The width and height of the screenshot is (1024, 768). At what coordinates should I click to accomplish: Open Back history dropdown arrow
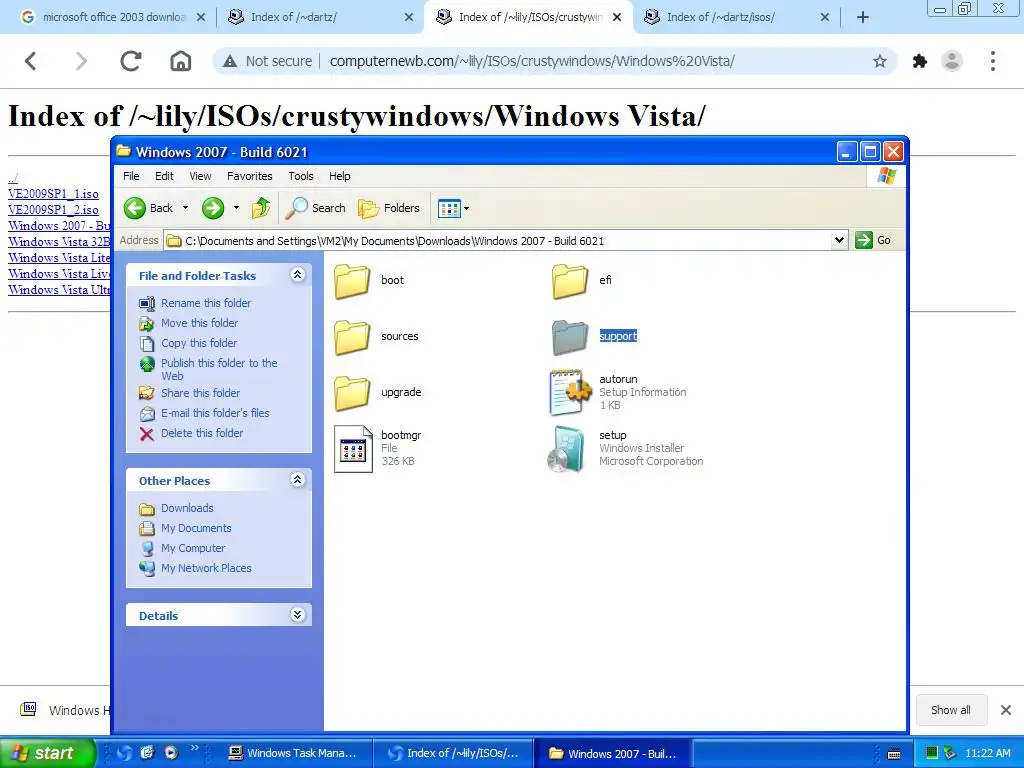pos(185,208)
